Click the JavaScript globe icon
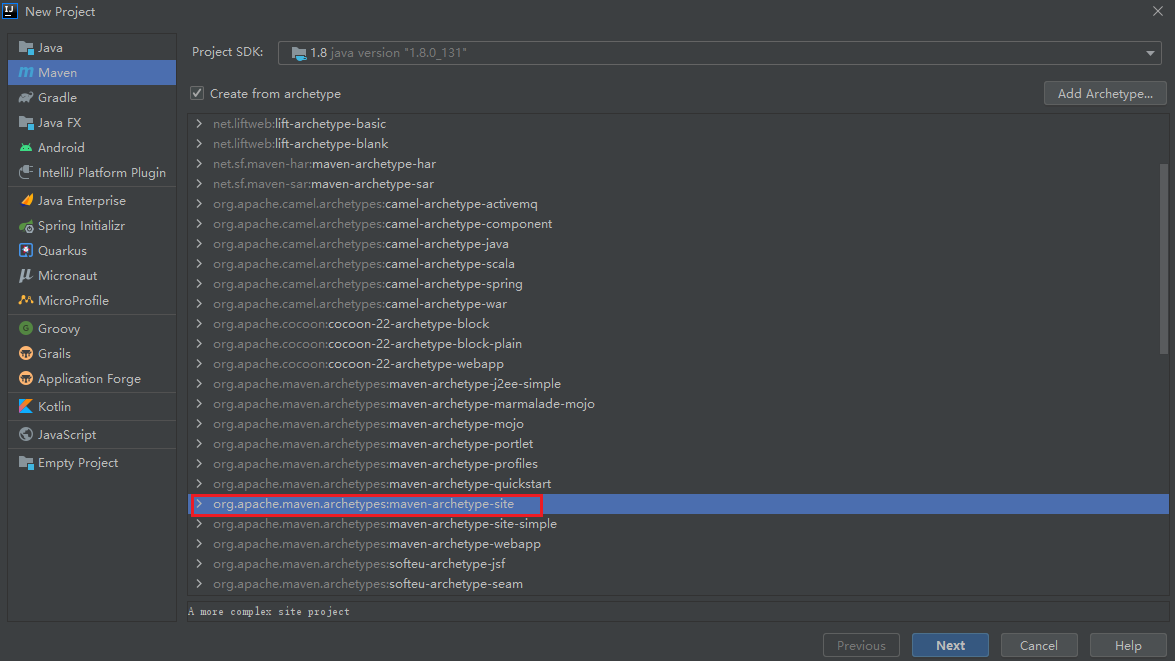 [x=26, y=435]
